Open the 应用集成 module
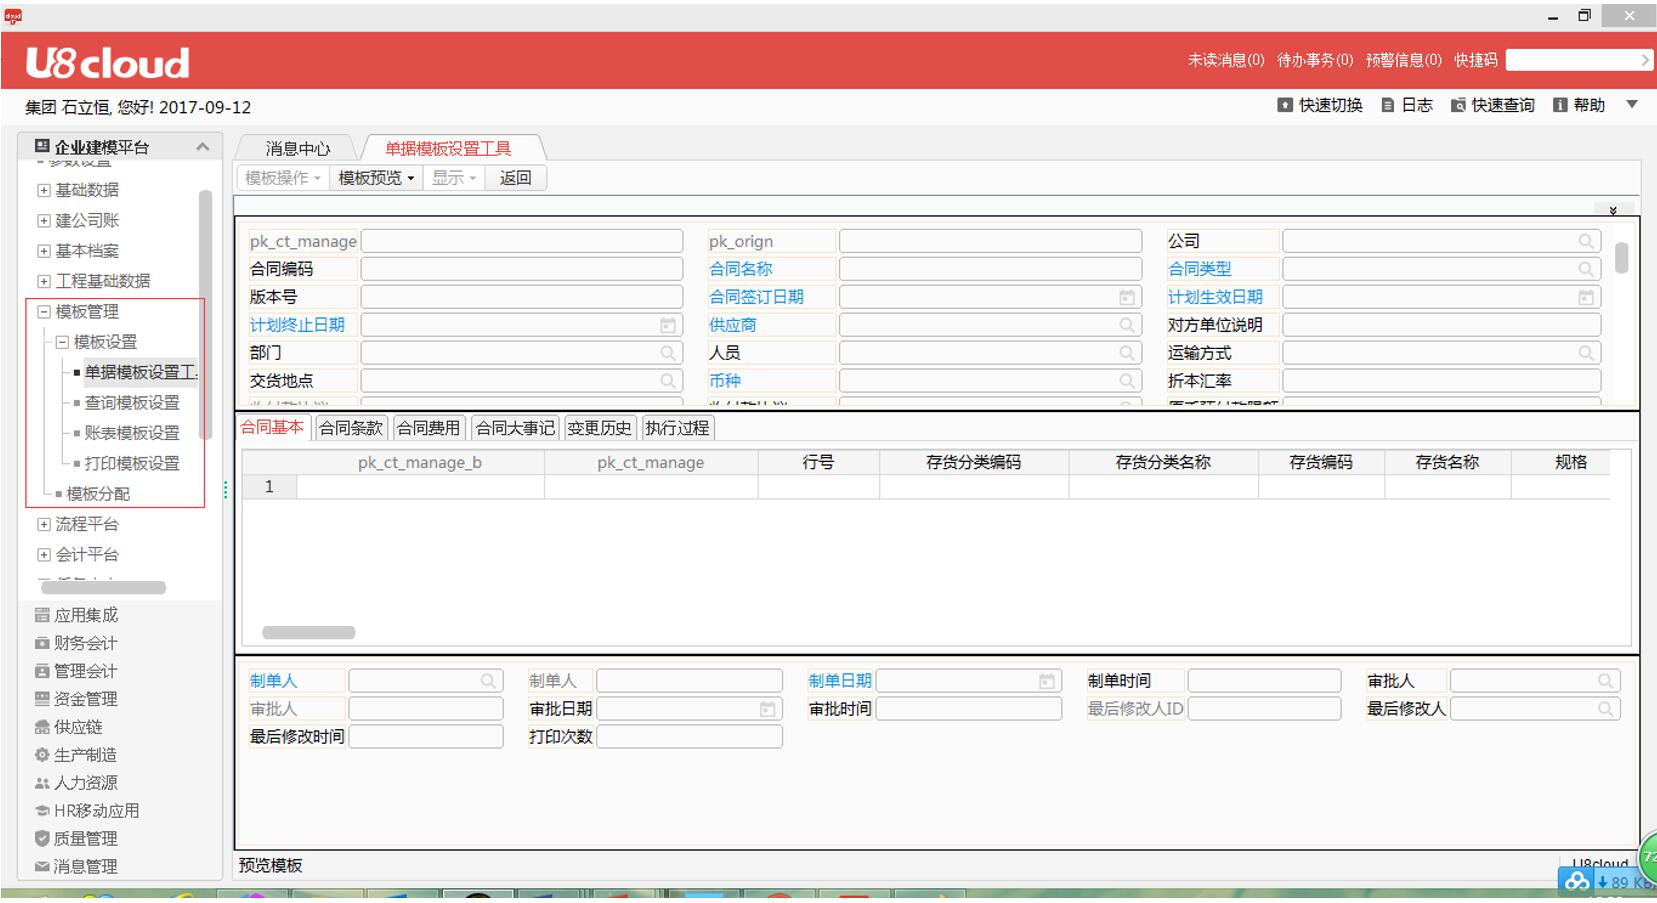 click(77, 615)
